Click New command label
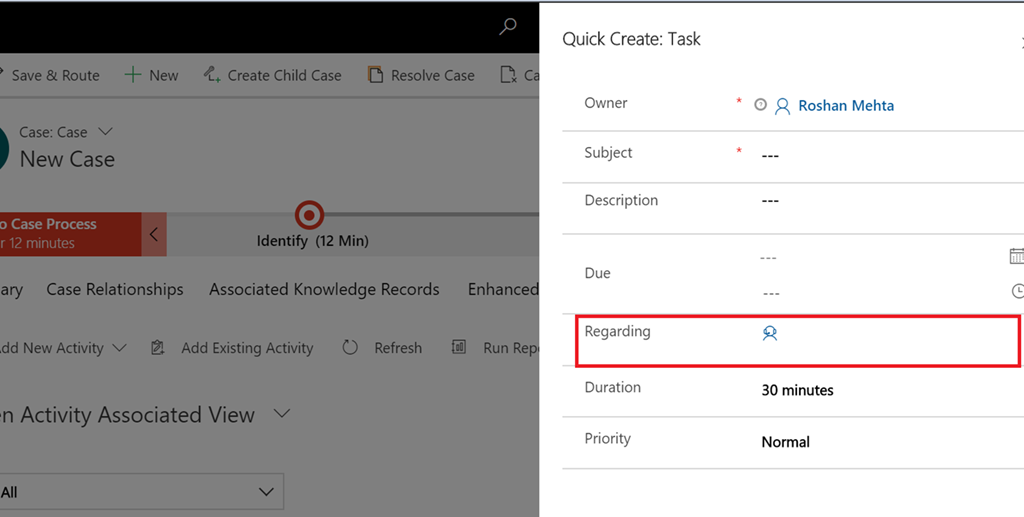The width and height of the screenshot is (1024, 517). coord(163,75)
